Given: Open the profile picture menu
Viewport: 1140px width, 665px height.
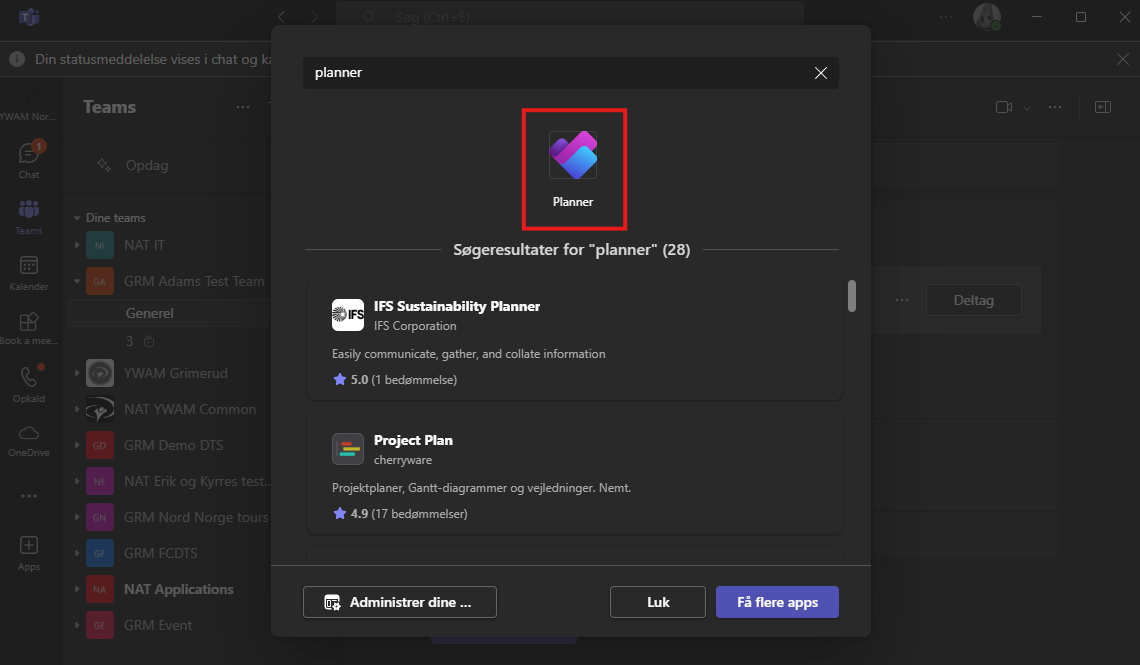Looking at the screenshot, I should [x=987, y=16].
